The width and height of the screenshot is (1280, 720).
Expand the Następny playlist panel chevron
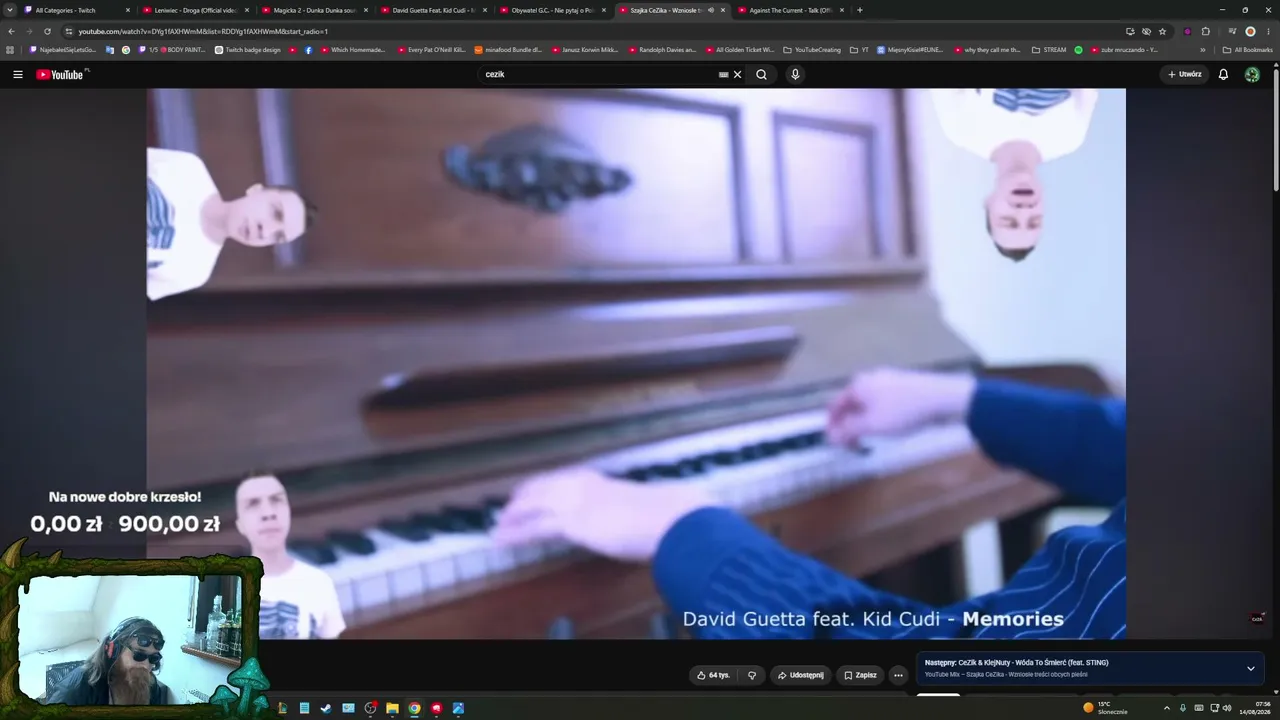(1250, 668)
